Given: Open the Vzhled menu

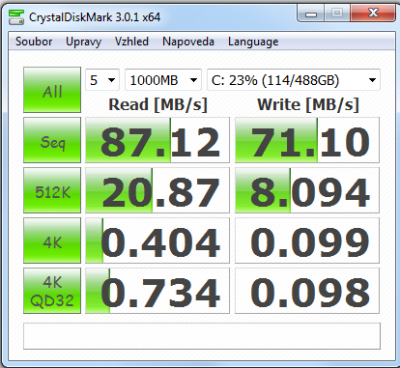Looking at the screenshot, I should click(x=132, y=42).
